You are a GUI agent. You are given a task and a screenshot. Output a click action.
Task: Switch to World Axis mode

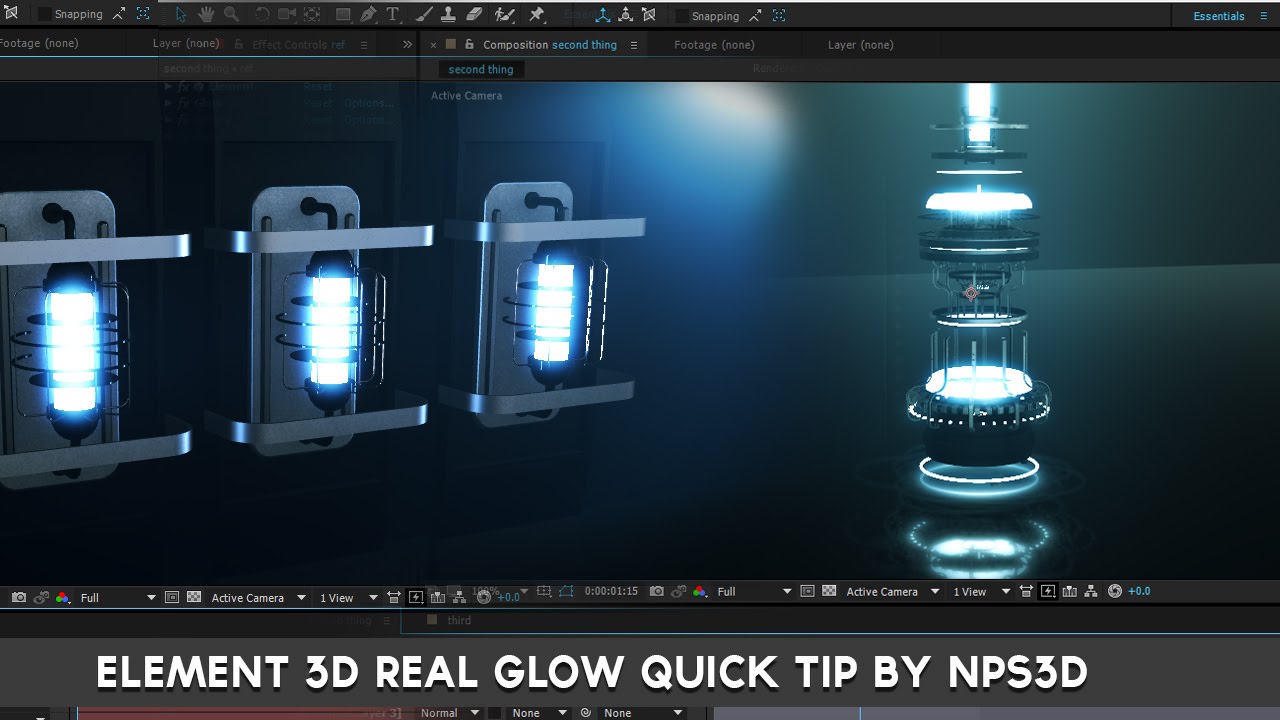point(626,14)
